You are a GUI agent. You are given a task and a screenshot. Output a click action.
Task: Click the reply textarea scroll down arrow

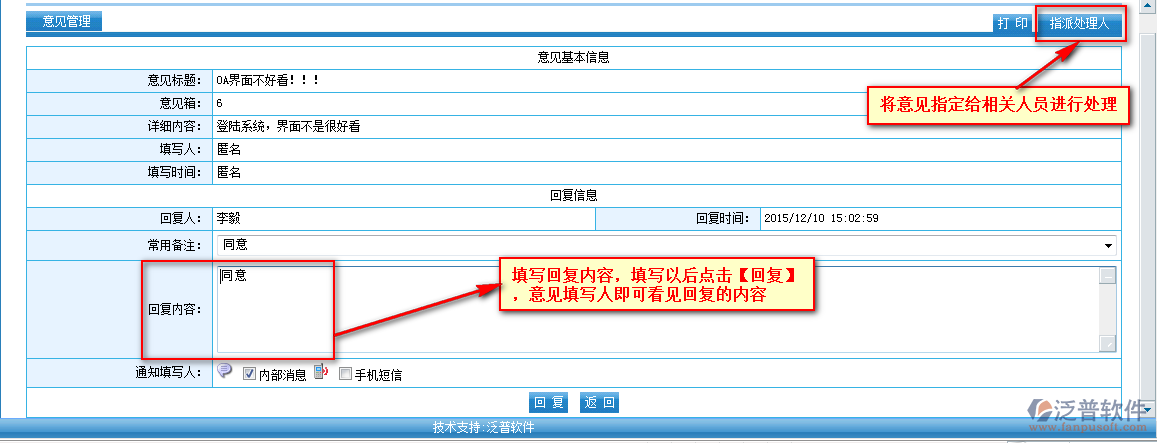[1107, 343]
